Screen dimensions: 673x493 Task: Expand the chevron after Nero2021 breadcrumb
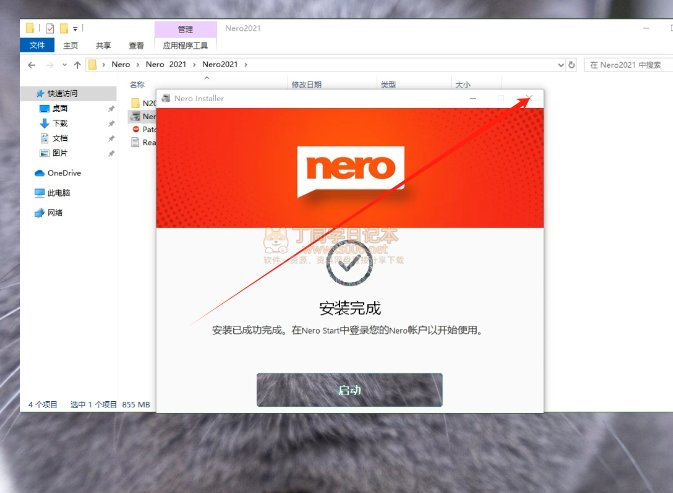pos(246,65)
